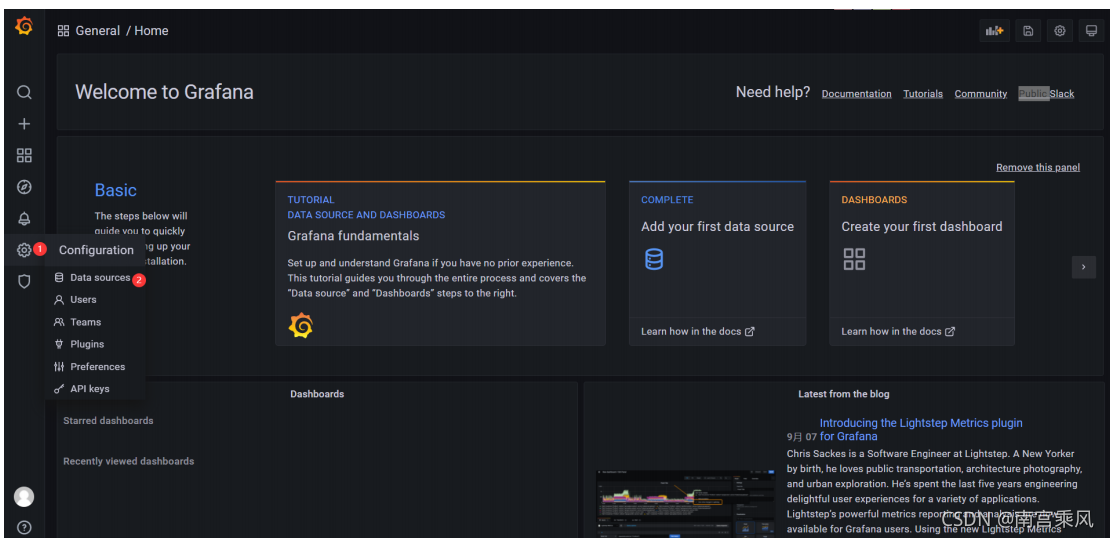Open the Search magnifier icon
The width and height of the screenshot is (1110, 538).
click(24, 93)
